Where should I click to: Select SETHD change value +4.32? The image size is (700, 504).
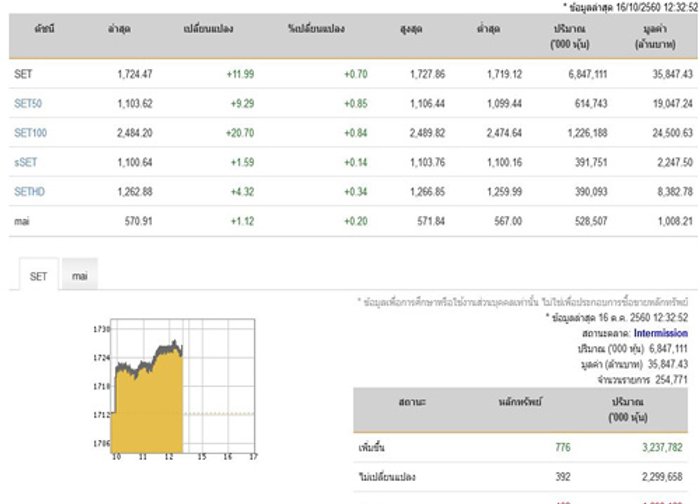(242, 192)
